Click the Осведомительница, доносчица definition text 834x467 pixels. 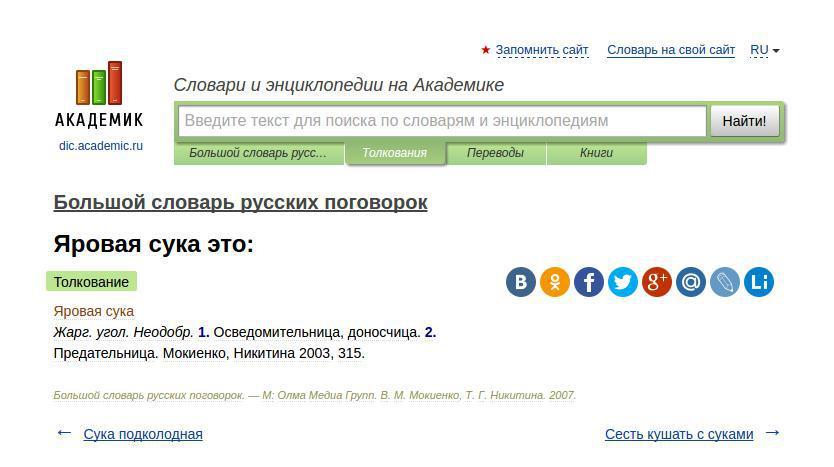point(317,332)
